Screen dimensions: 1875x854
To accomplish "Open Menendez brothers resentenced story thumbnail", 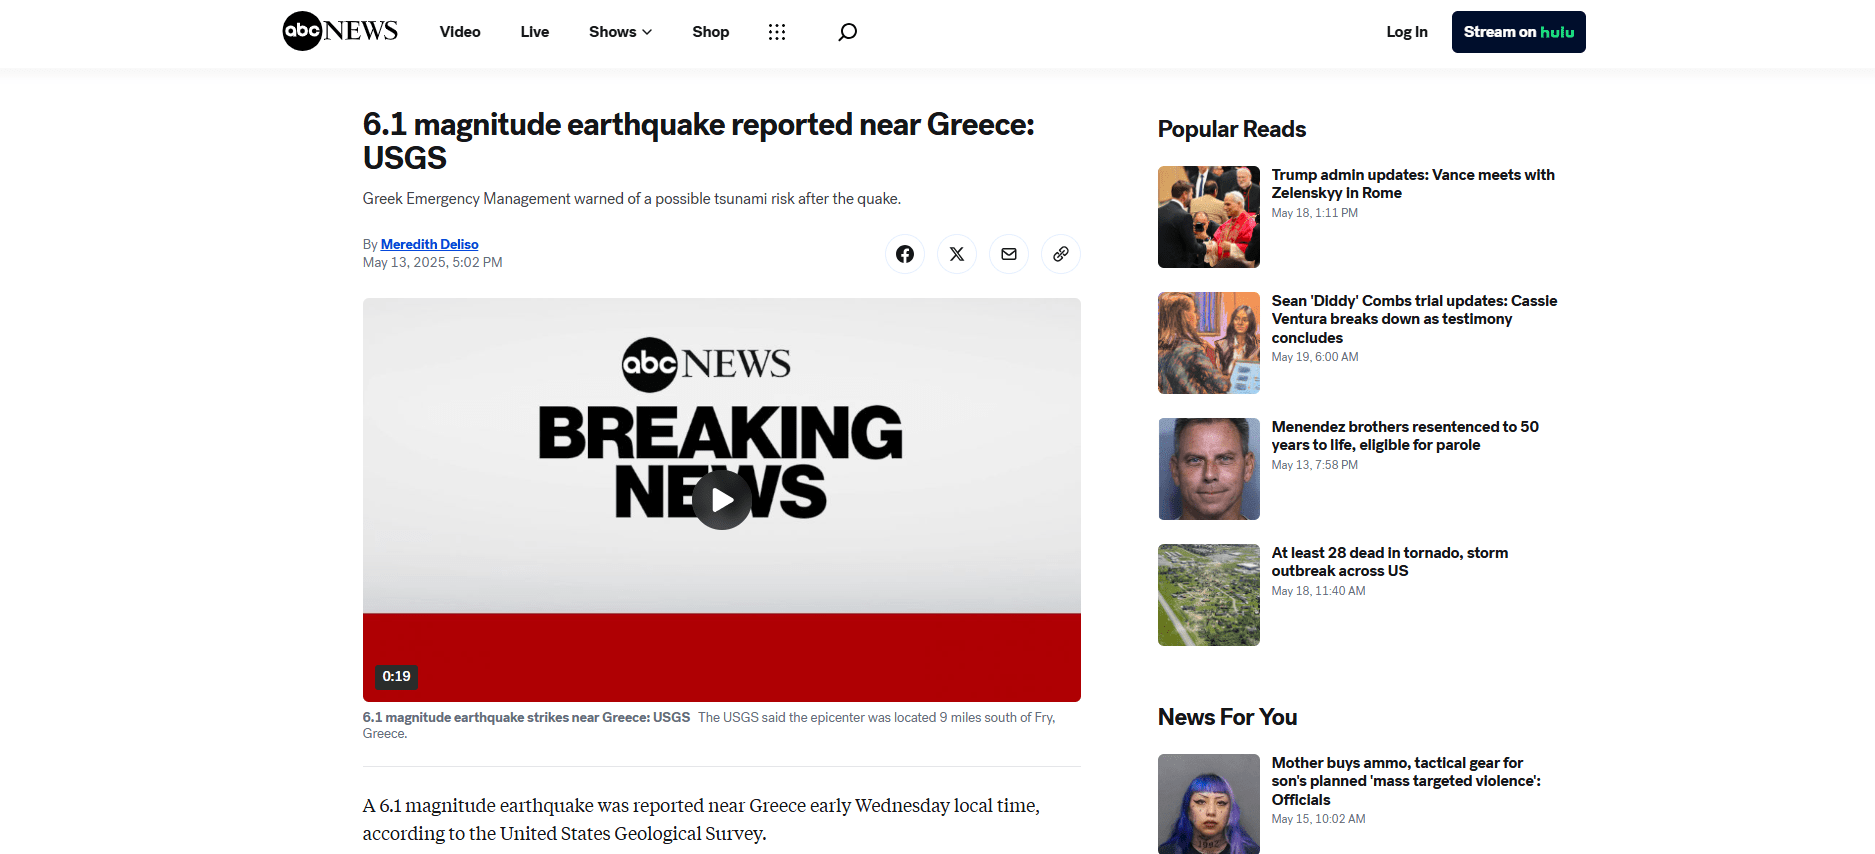I will click(x=1208, y=469).
